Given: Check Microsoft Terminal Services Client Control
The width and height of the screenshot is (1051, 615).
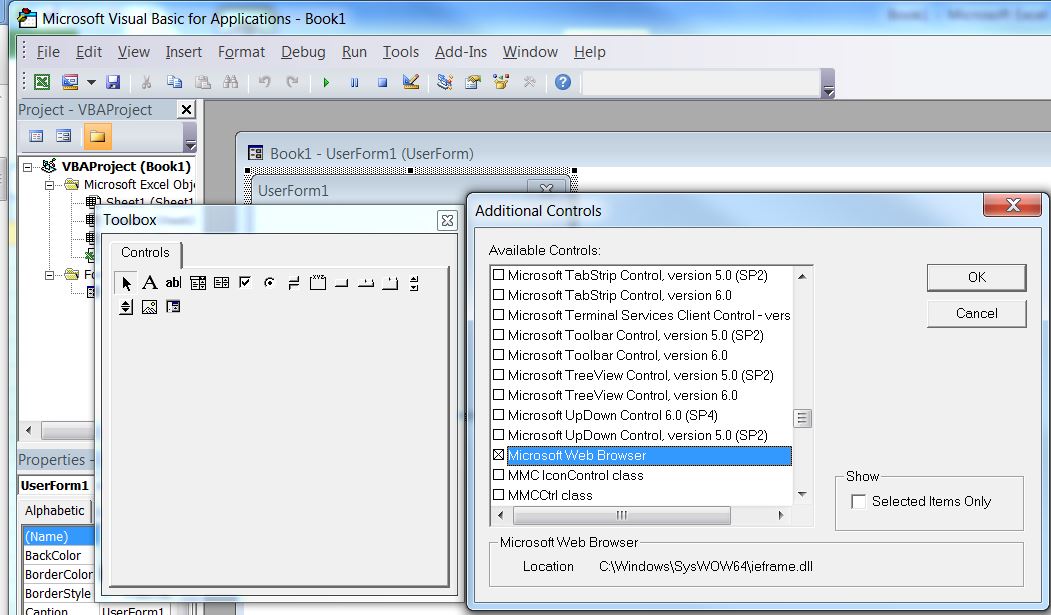Looking at the screenshot, I should point(499,315).
